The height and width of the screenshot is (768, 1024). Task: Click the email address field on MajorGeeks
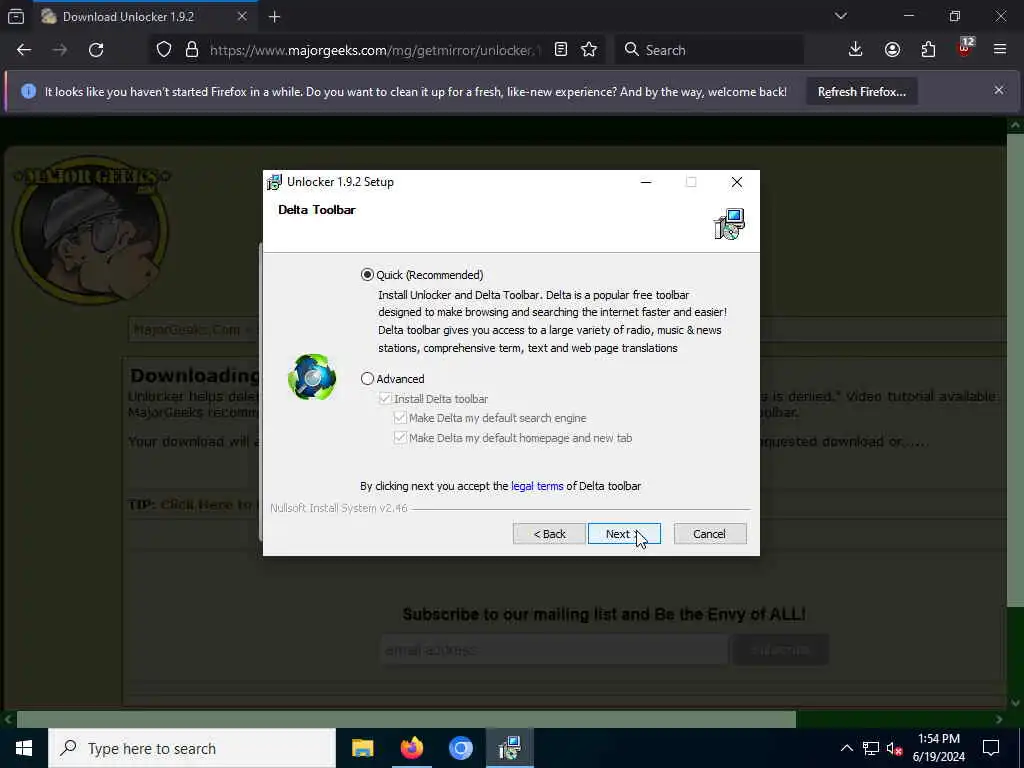[554, 650]
